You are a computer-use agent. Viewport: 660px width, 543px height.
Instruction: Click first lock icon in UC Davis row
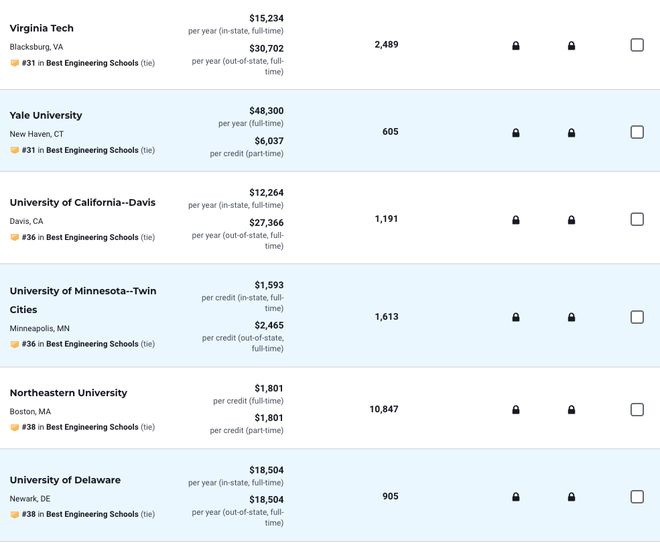pos(516,220)
